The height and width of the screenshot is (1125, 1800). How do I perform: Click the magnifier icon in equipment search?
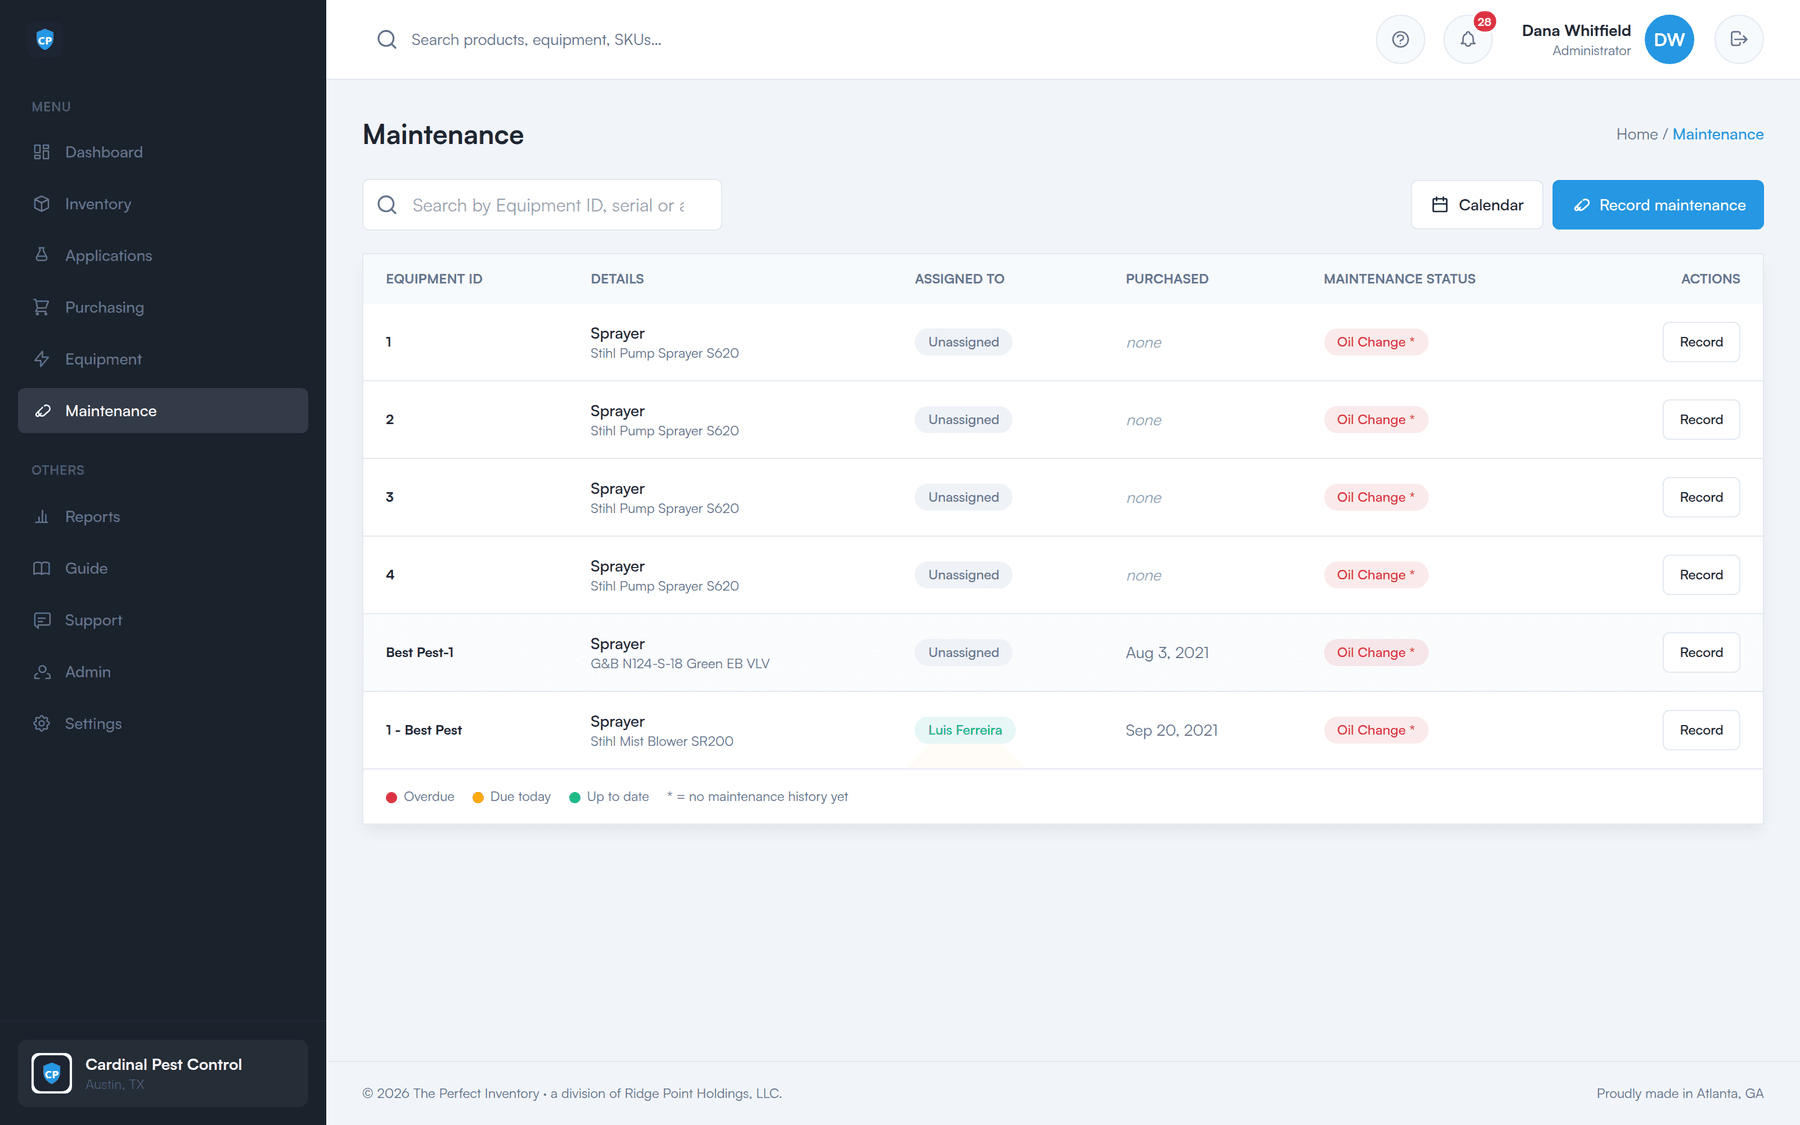[x=387, y=205]
